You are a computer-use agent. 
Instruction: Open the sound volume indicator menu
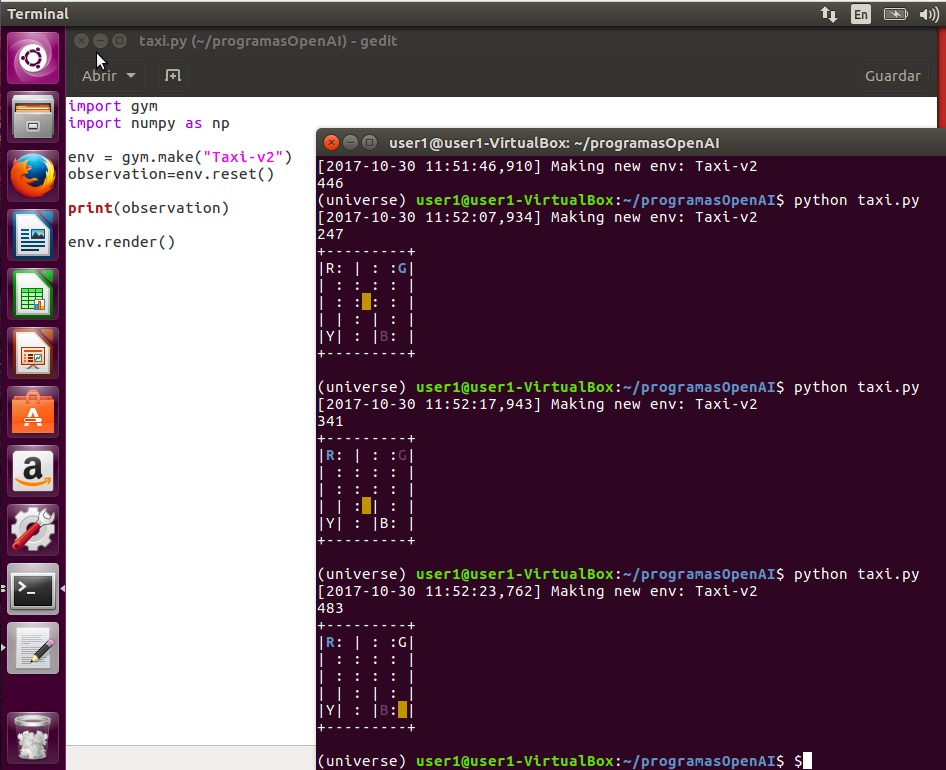pyautogui.click(x=929, y=14)
